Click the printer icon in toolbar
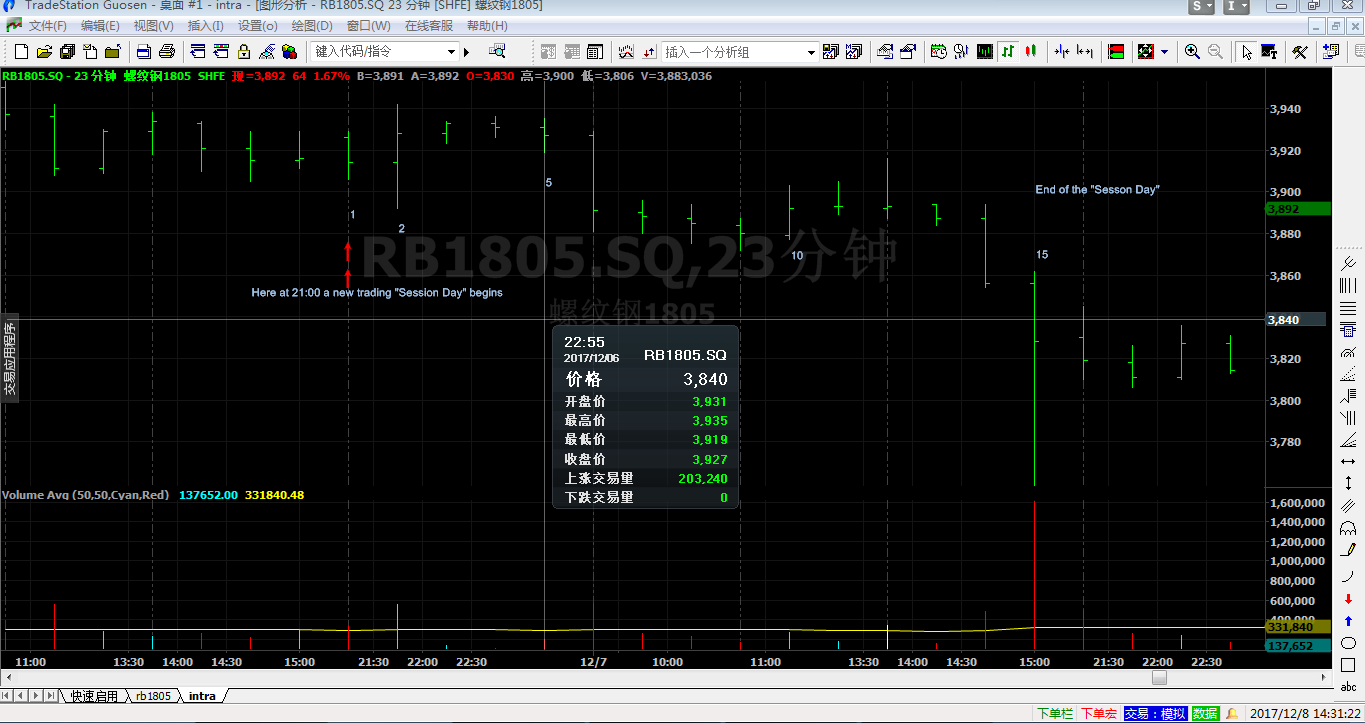The image size is (1365, 723). [167, 51]
